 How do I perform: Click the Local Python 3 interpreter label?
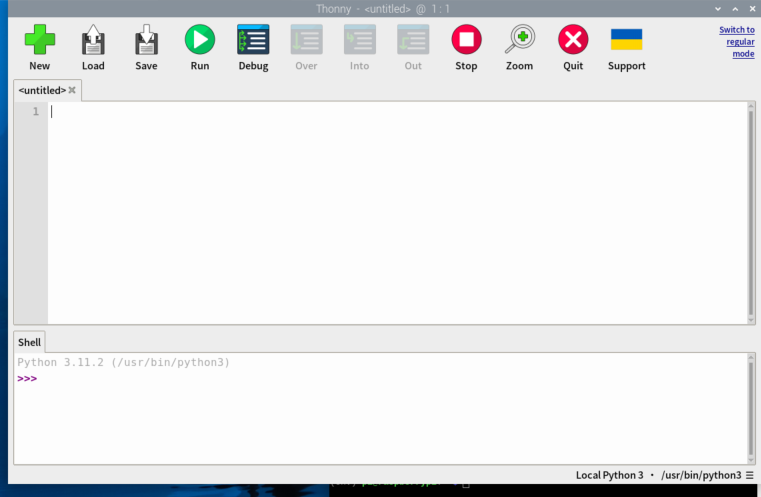pos(610,475)
